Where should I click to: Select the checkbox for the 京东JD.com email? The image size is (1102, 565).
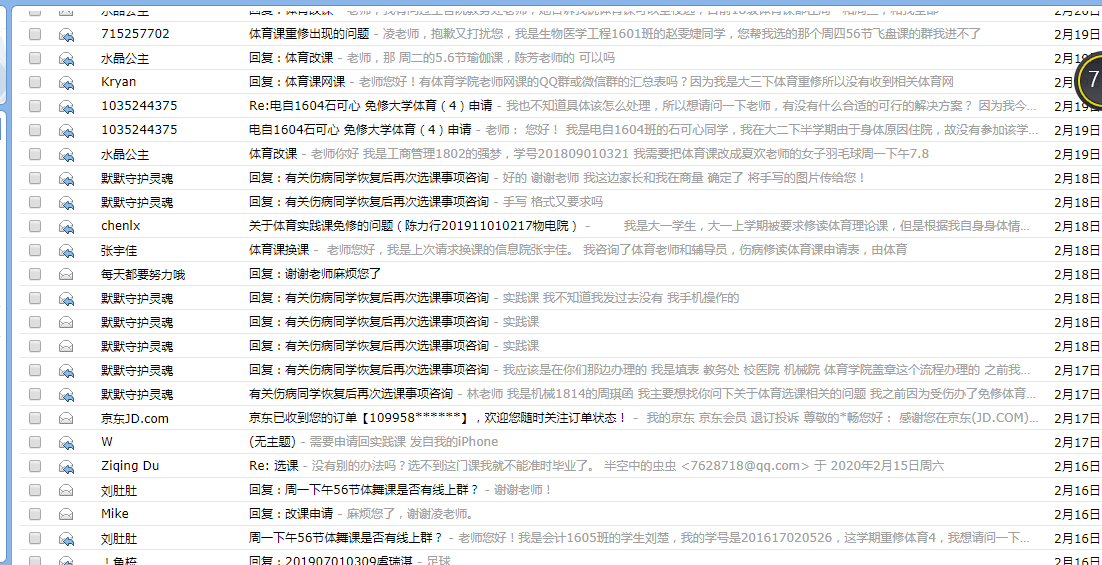(36, 418)
